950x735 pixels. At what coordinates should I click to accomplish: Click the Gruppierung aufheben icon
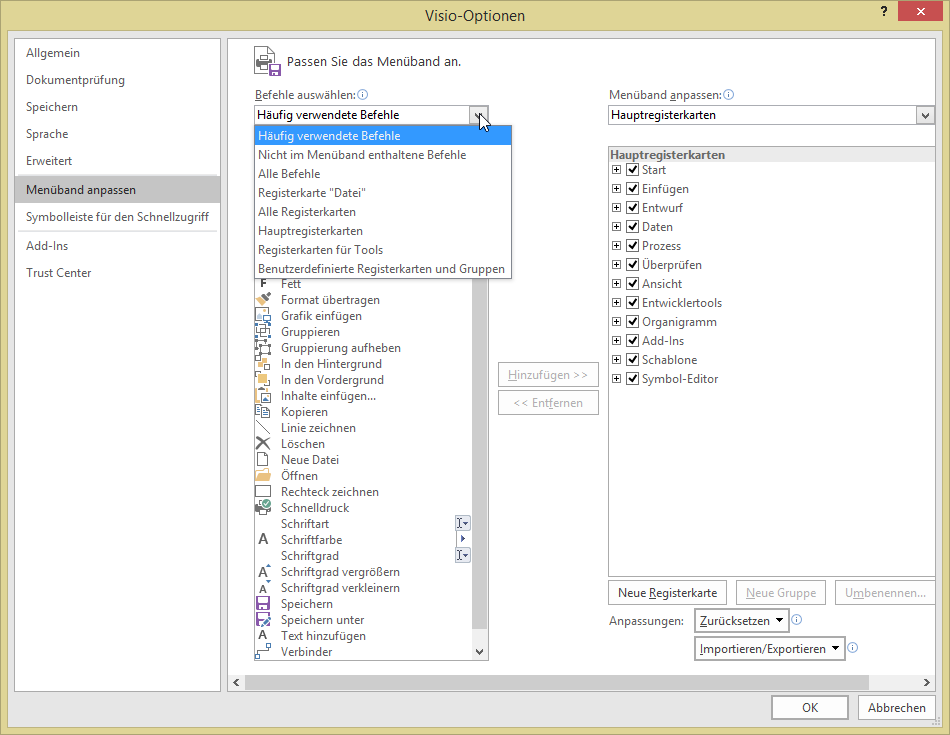point(263,348)
